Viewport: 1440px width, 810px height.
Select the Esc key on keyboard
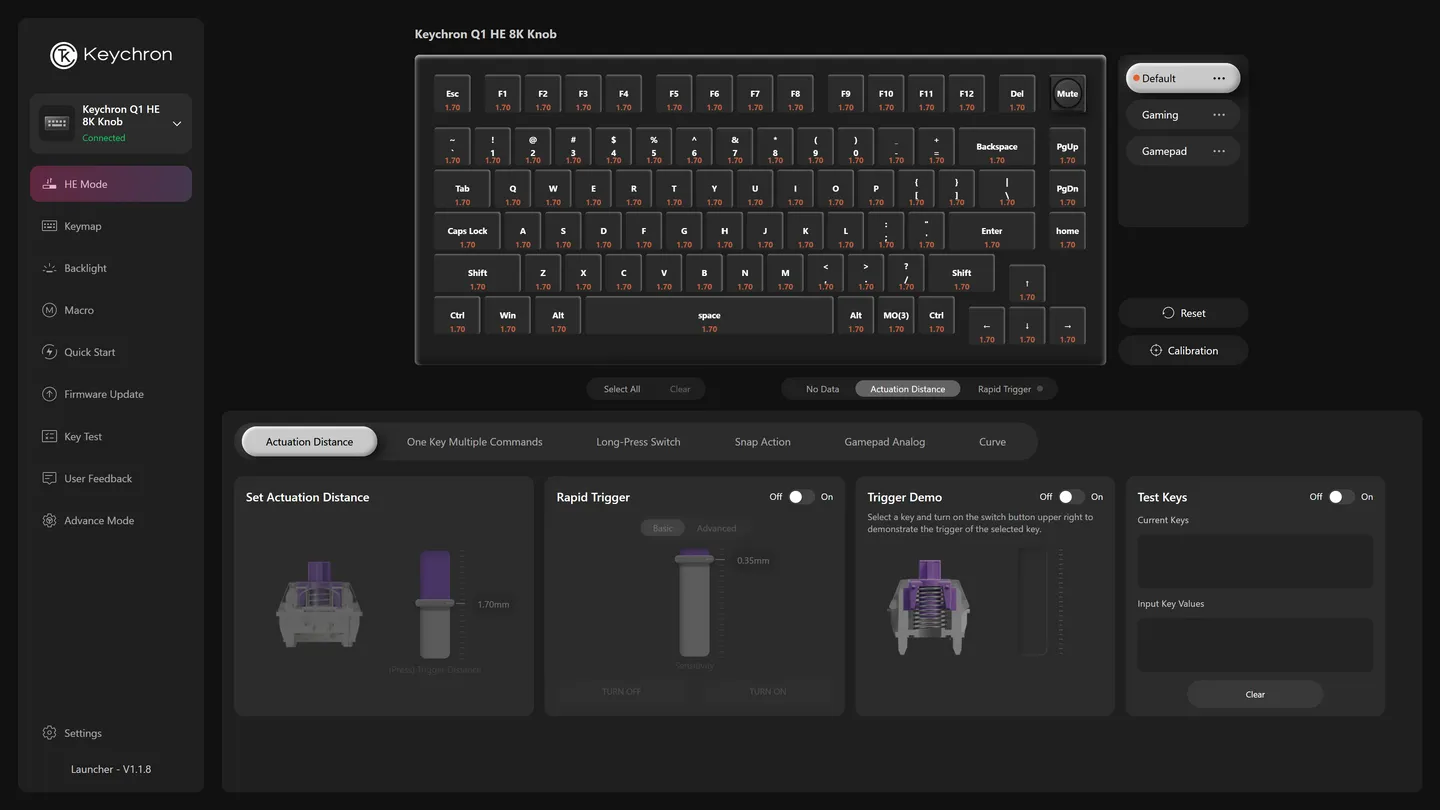click(x=452, y=94)
